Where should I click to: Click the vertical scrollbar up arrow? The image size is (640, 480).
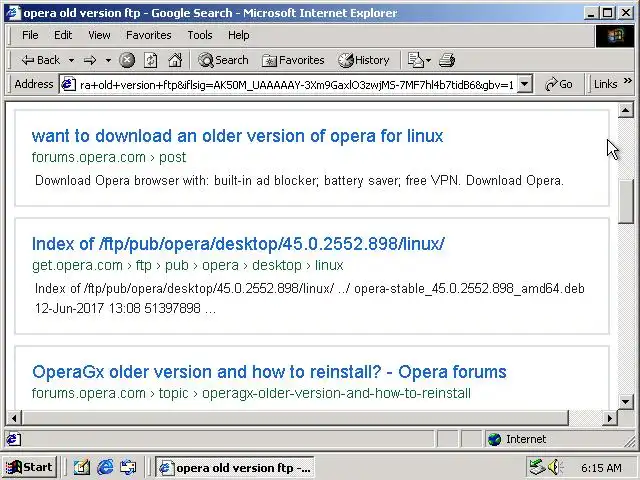pos(625,110)
